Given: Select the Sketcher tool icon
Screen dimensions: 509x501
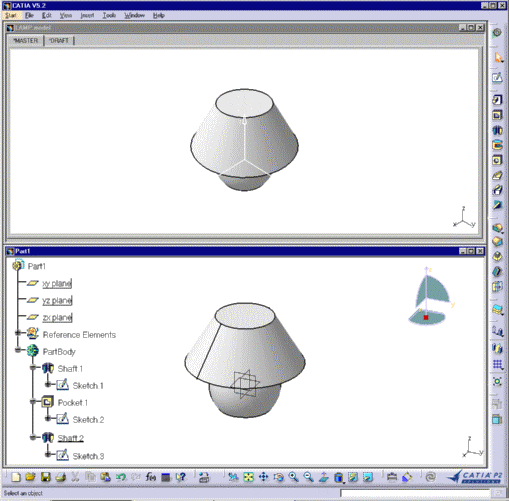Looking at the screenshot, I should [x=497, y=78].
